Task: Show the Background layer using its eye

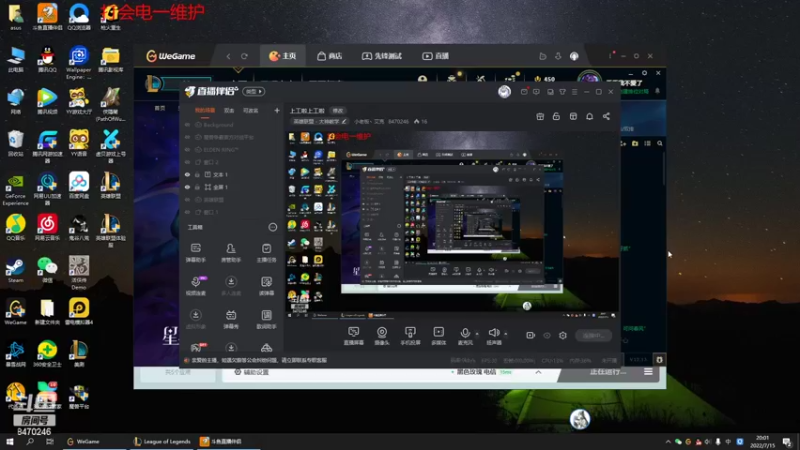Action: (188, 124)
